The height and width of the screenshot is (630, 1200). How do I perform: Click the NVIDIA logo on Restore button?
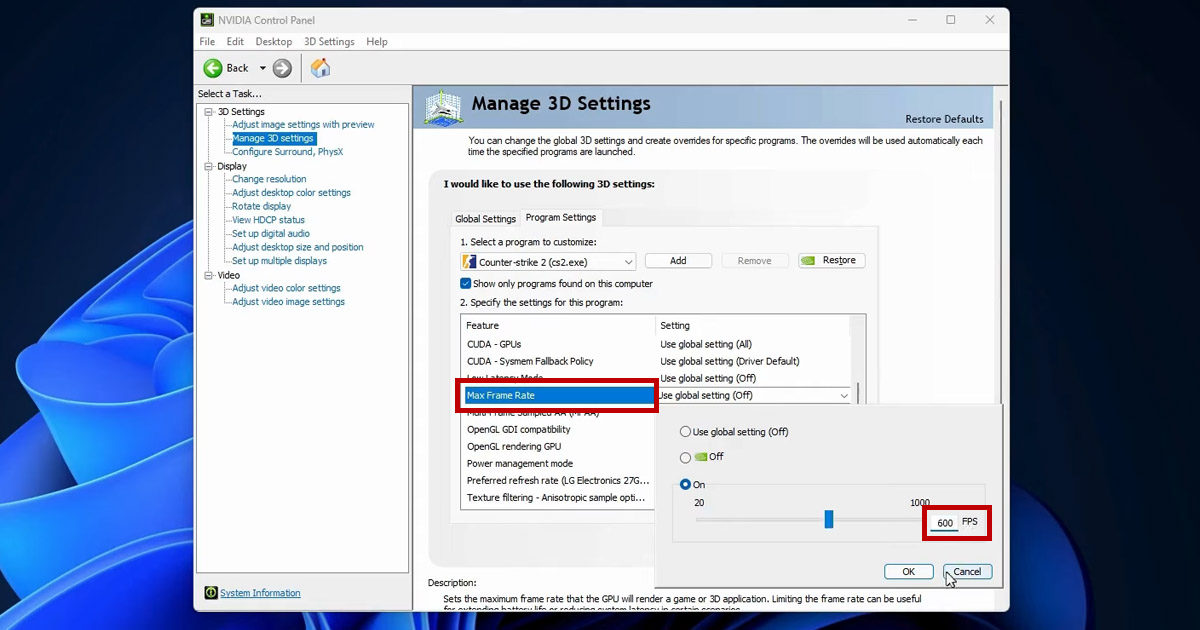pos(810,261)
